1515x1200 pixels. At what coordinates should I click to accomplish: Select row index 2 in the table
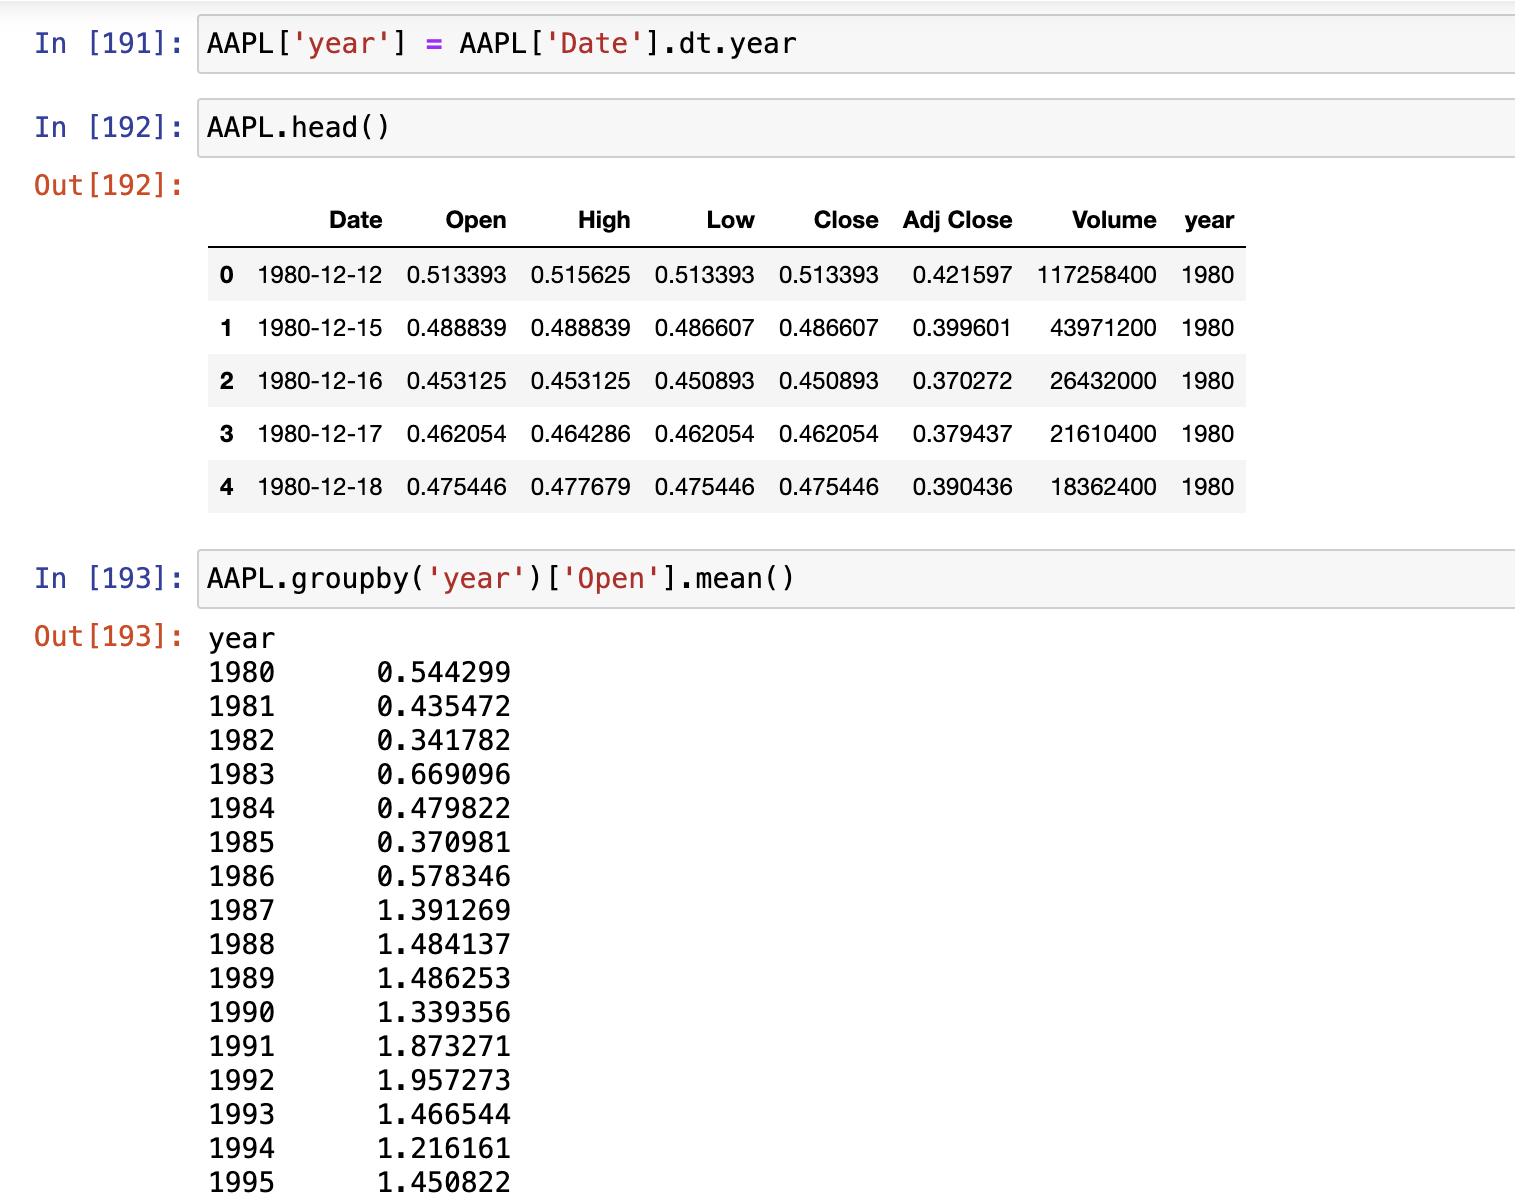pos(227,381)
